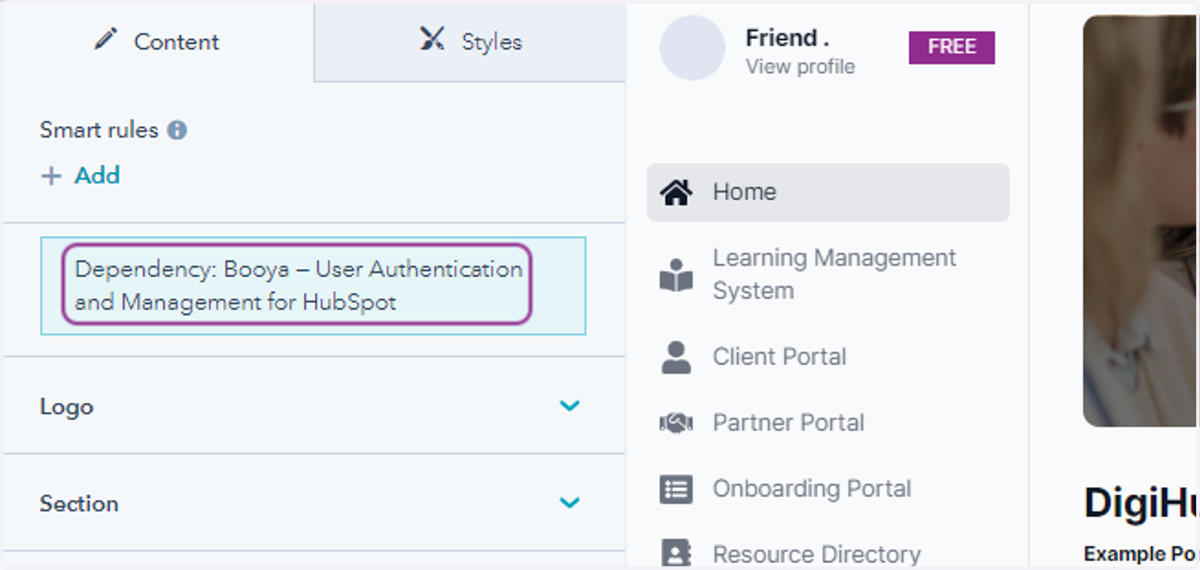Open the Styles tab
The height and width of the screenshot is (570, 1200).
(x=470, y=42)
